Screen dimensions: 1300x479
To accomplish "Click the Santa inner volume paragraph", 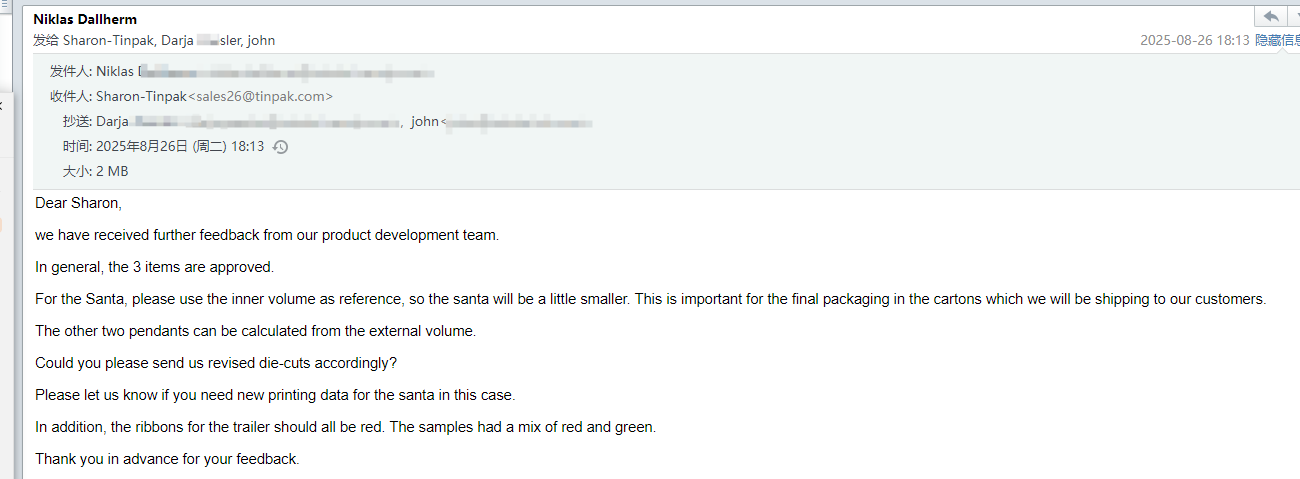I will click(x=650, y=299).
